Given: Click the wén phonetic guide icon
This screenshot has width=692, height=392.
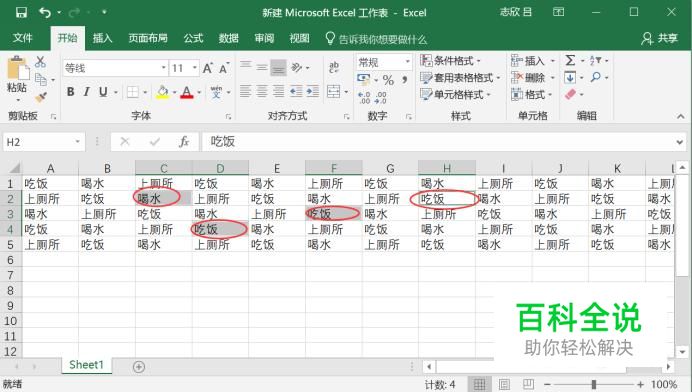Looking at the screenshot, I should [x=216, y=92].
